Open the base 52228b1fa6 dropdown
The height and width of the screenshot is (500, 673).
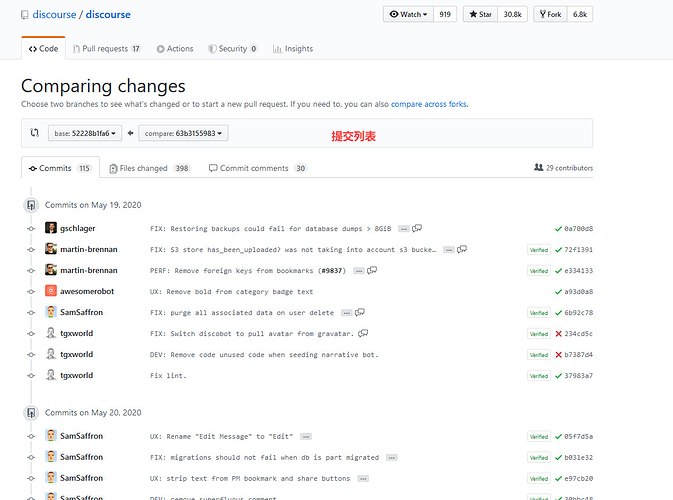(x=85, y=133)
